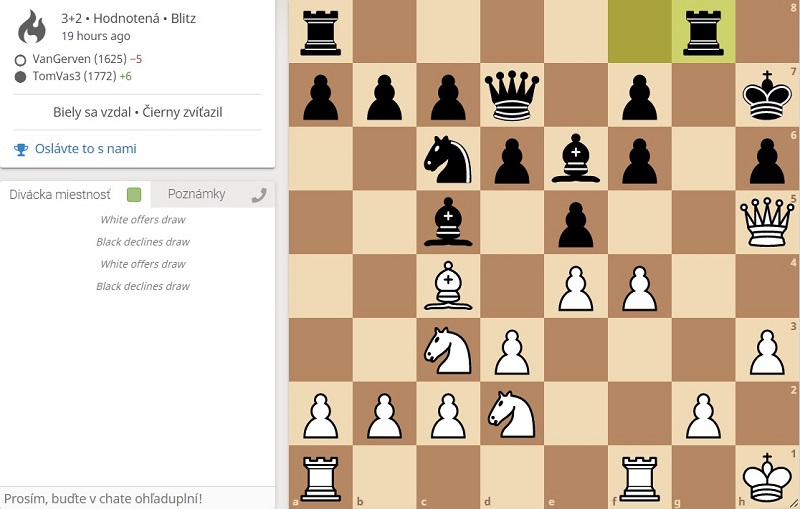
Task: Select the black king on h7
Action: click(768, 94)
